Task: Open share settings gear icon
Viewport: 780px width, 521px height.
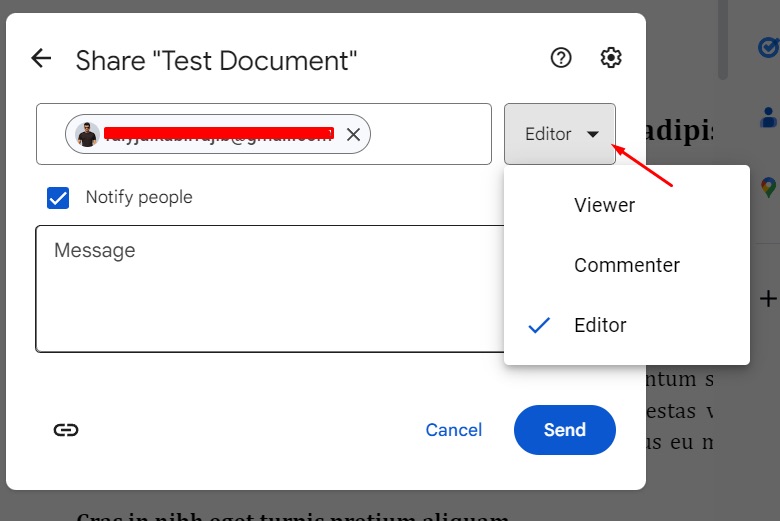Action: click(610, 58)
